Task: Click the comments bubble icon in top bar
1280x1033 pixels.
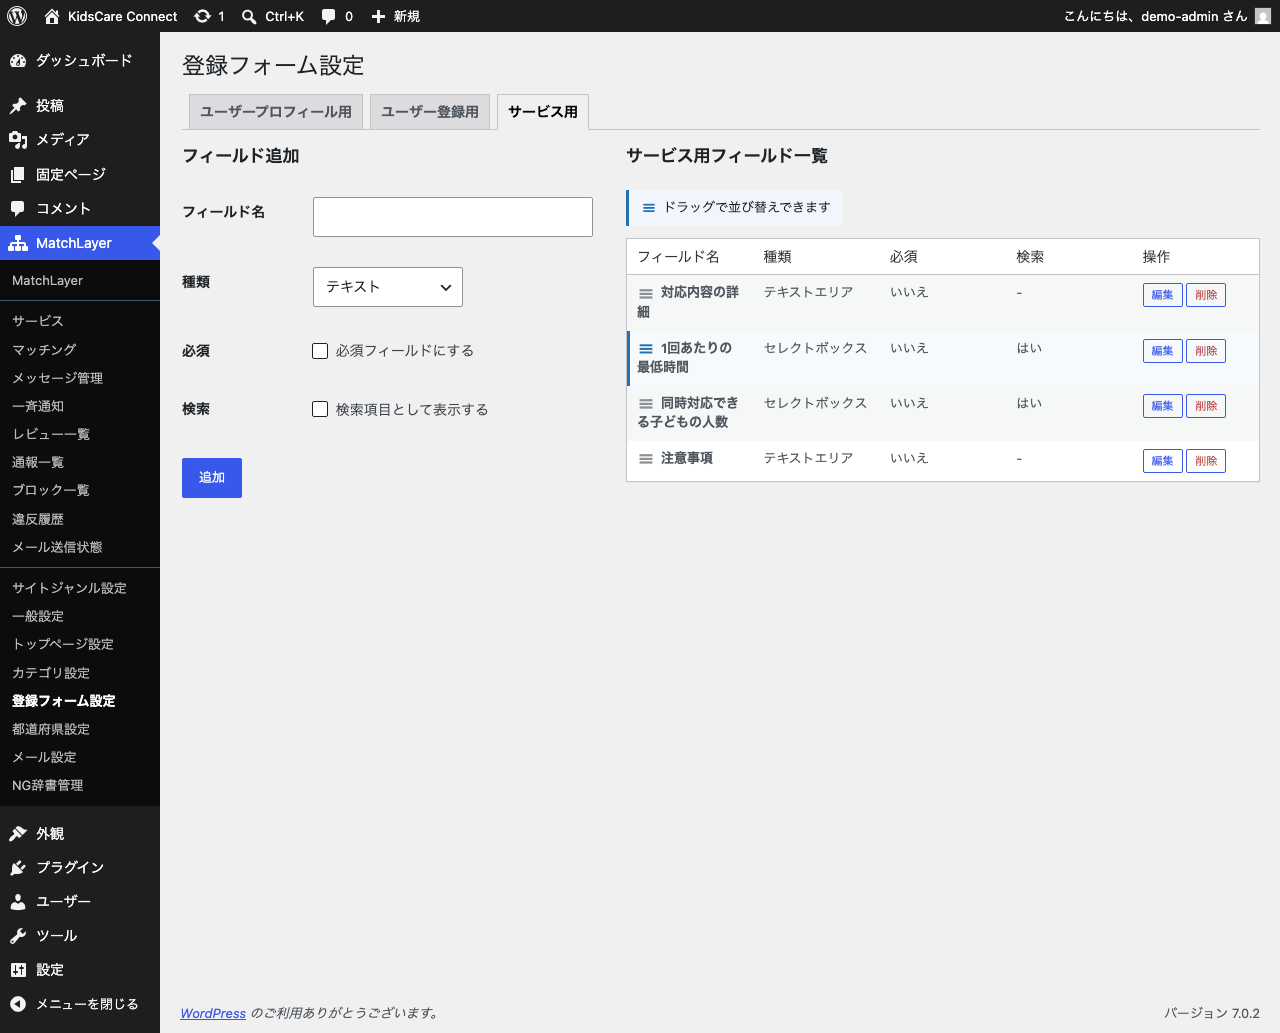Action: [329, 16]
